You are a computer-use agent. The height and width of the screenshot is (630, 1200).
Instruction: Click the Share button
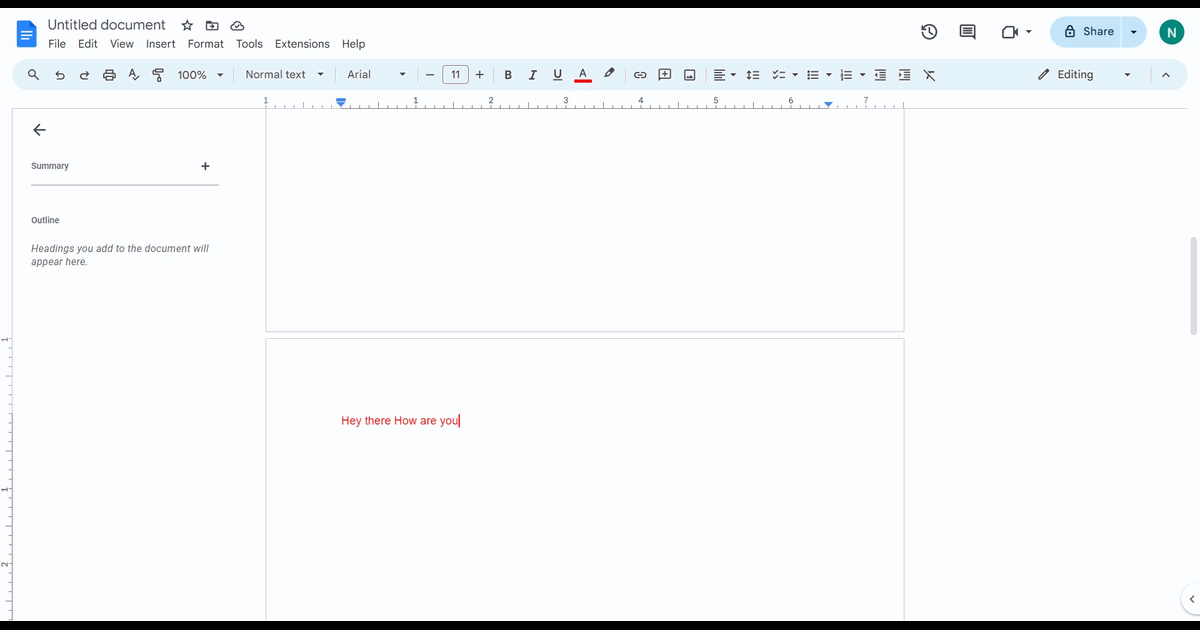1086,32
